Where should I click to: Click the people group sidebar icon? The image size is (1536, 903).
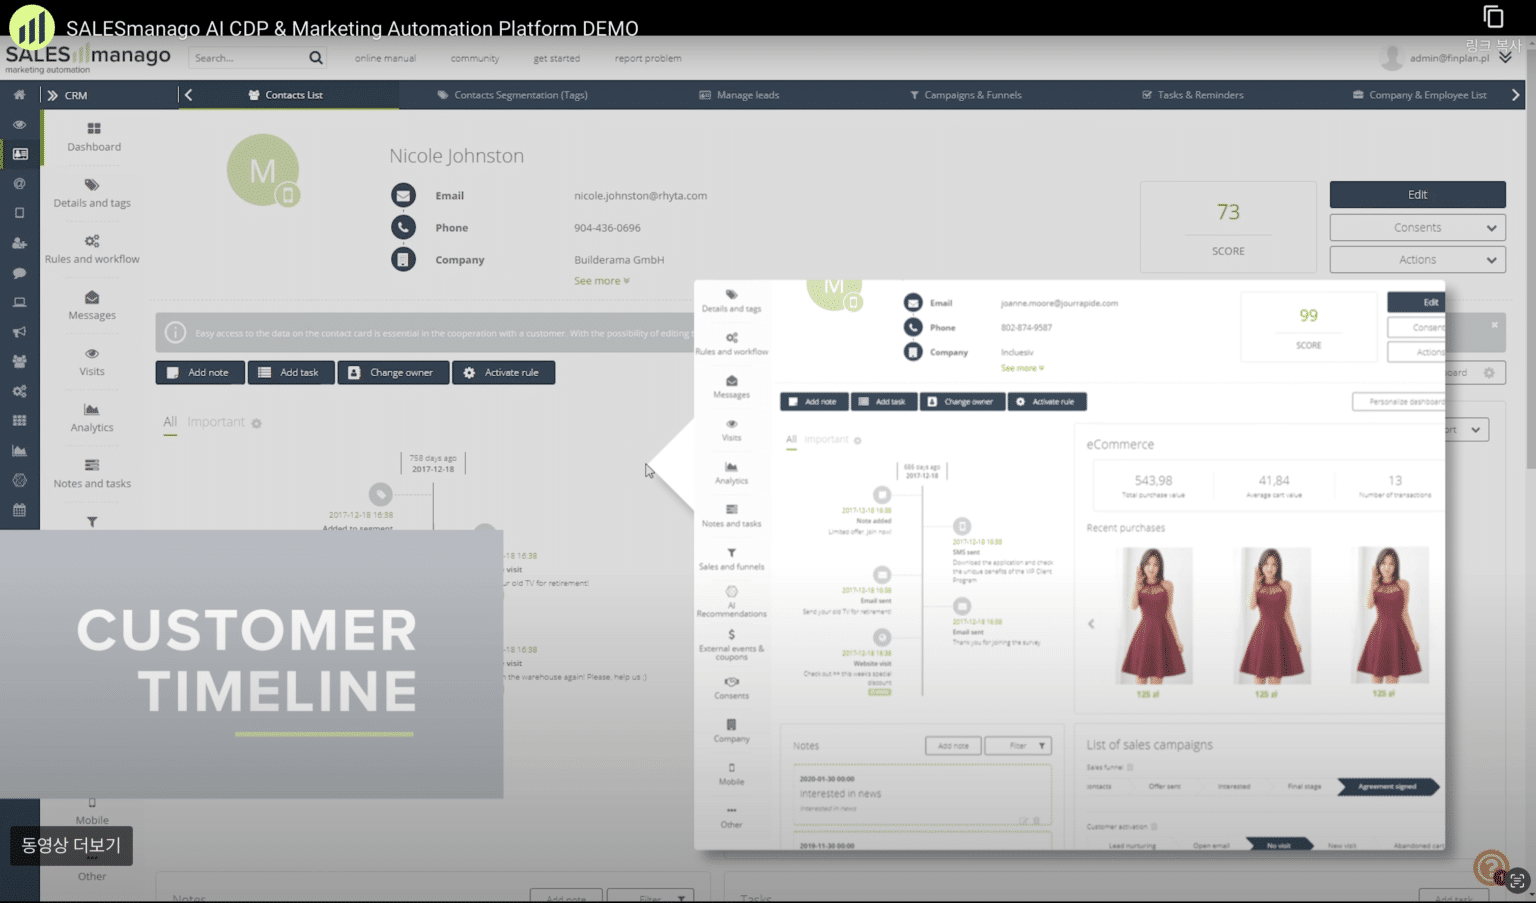pos(19,361)
